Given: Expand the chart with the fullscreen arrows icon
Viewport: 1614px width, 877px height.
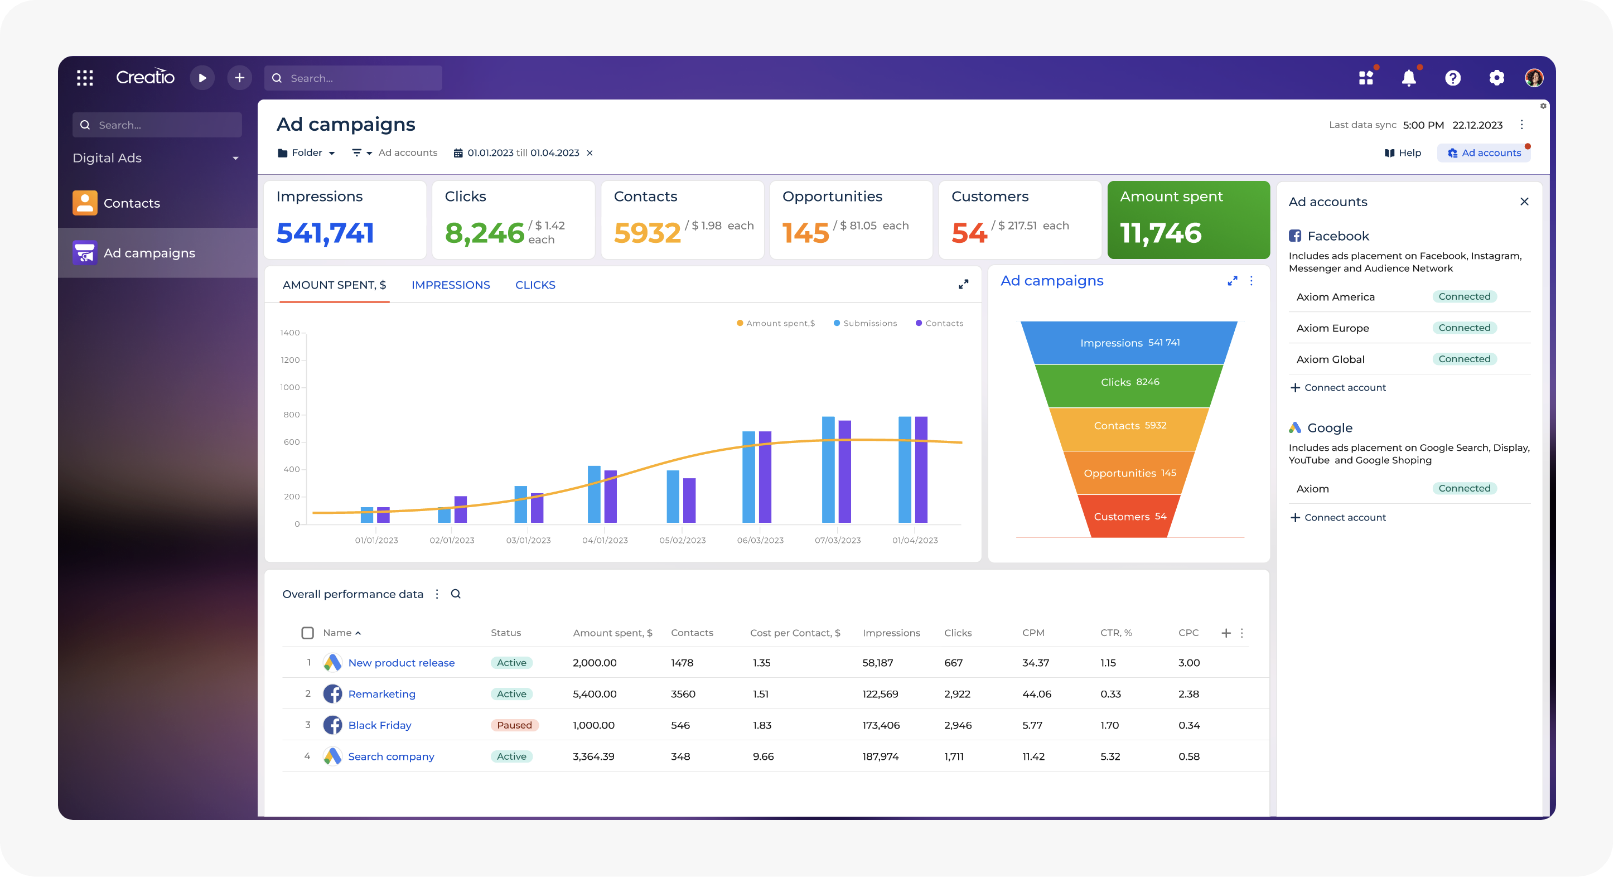Looking at the screenshot, I should [x=963, y=285].
